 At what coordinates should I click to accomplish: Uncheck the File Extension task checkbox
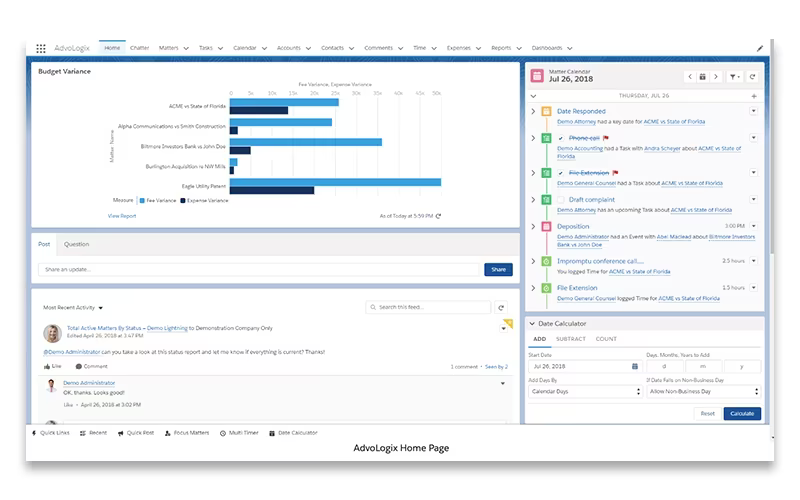click(561, 173)
